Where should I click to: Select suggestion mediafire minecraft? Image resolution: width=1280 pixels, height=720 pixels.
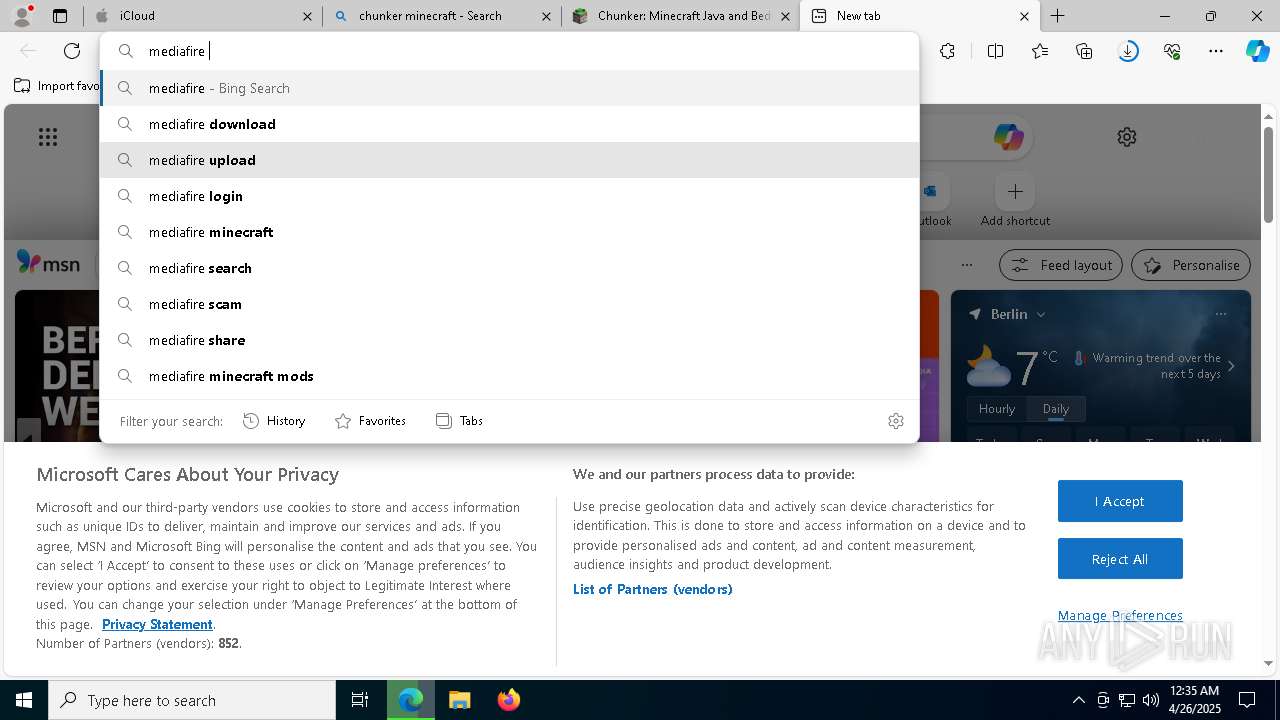tap(509, 232)
